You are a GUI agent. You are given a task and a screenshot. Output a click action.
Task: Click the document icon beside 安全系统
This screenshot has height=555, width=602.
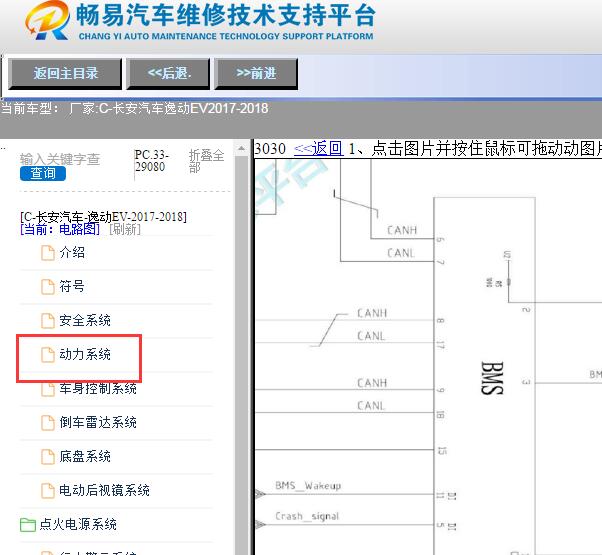[x=48, y=321]
